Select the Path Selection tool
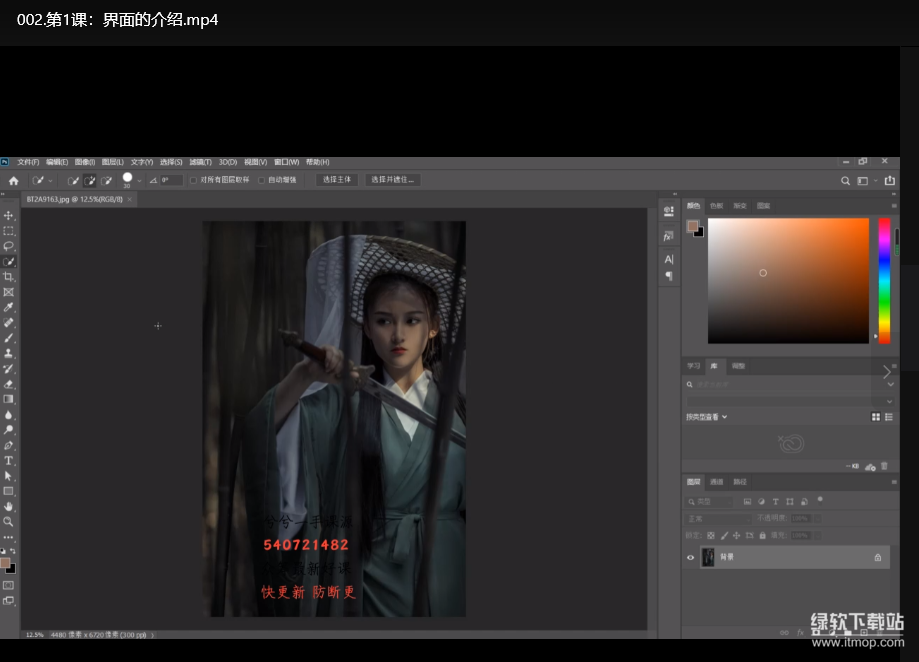The image size is (919, 662). pos(8,476)
